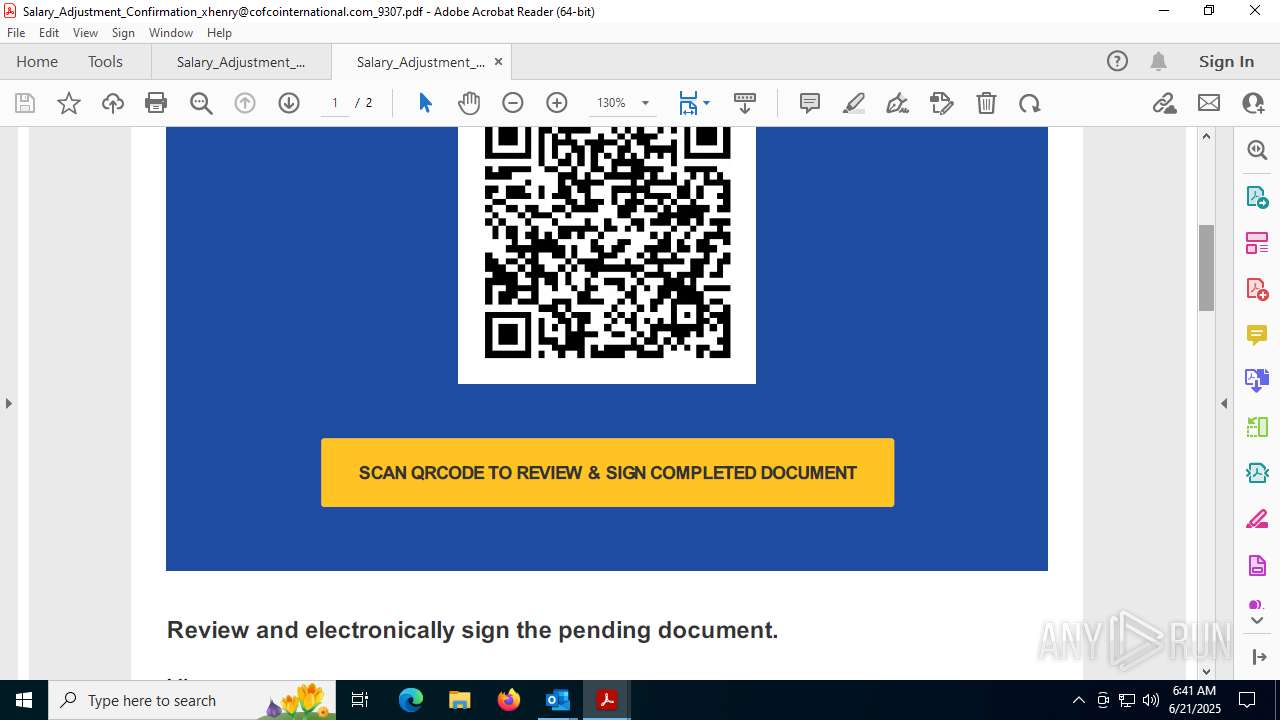The width and height of the screenshot is (1280, 720).
Task: Open the Edit menu
Action: (49, 32)
